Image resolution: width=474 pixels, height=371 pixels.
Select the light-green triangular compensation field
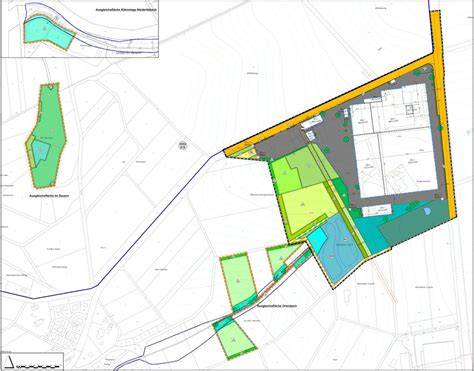(282, 258)
